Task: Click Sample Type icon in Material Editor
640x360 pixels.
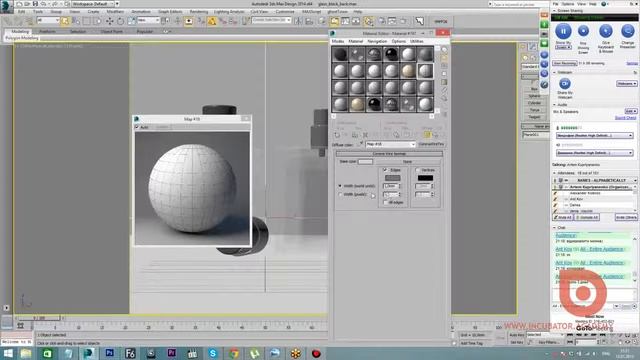Action: pos(444,49)
